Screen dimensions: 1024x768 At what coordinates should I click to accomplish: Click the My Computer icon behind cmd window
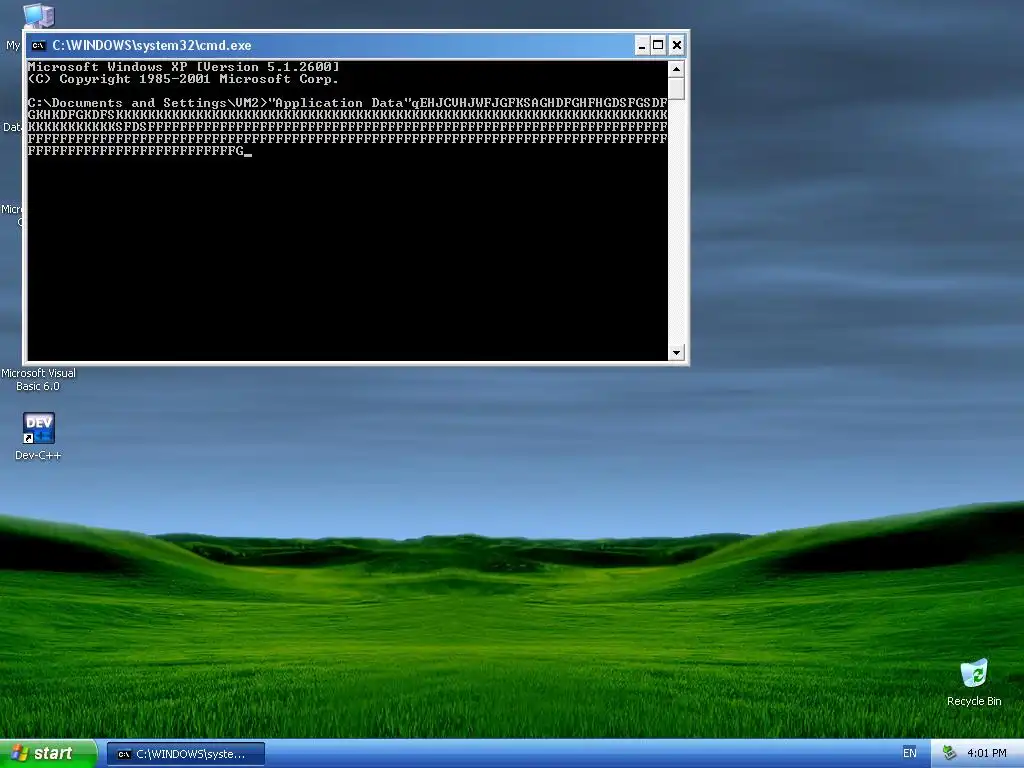tap(38, 16)
